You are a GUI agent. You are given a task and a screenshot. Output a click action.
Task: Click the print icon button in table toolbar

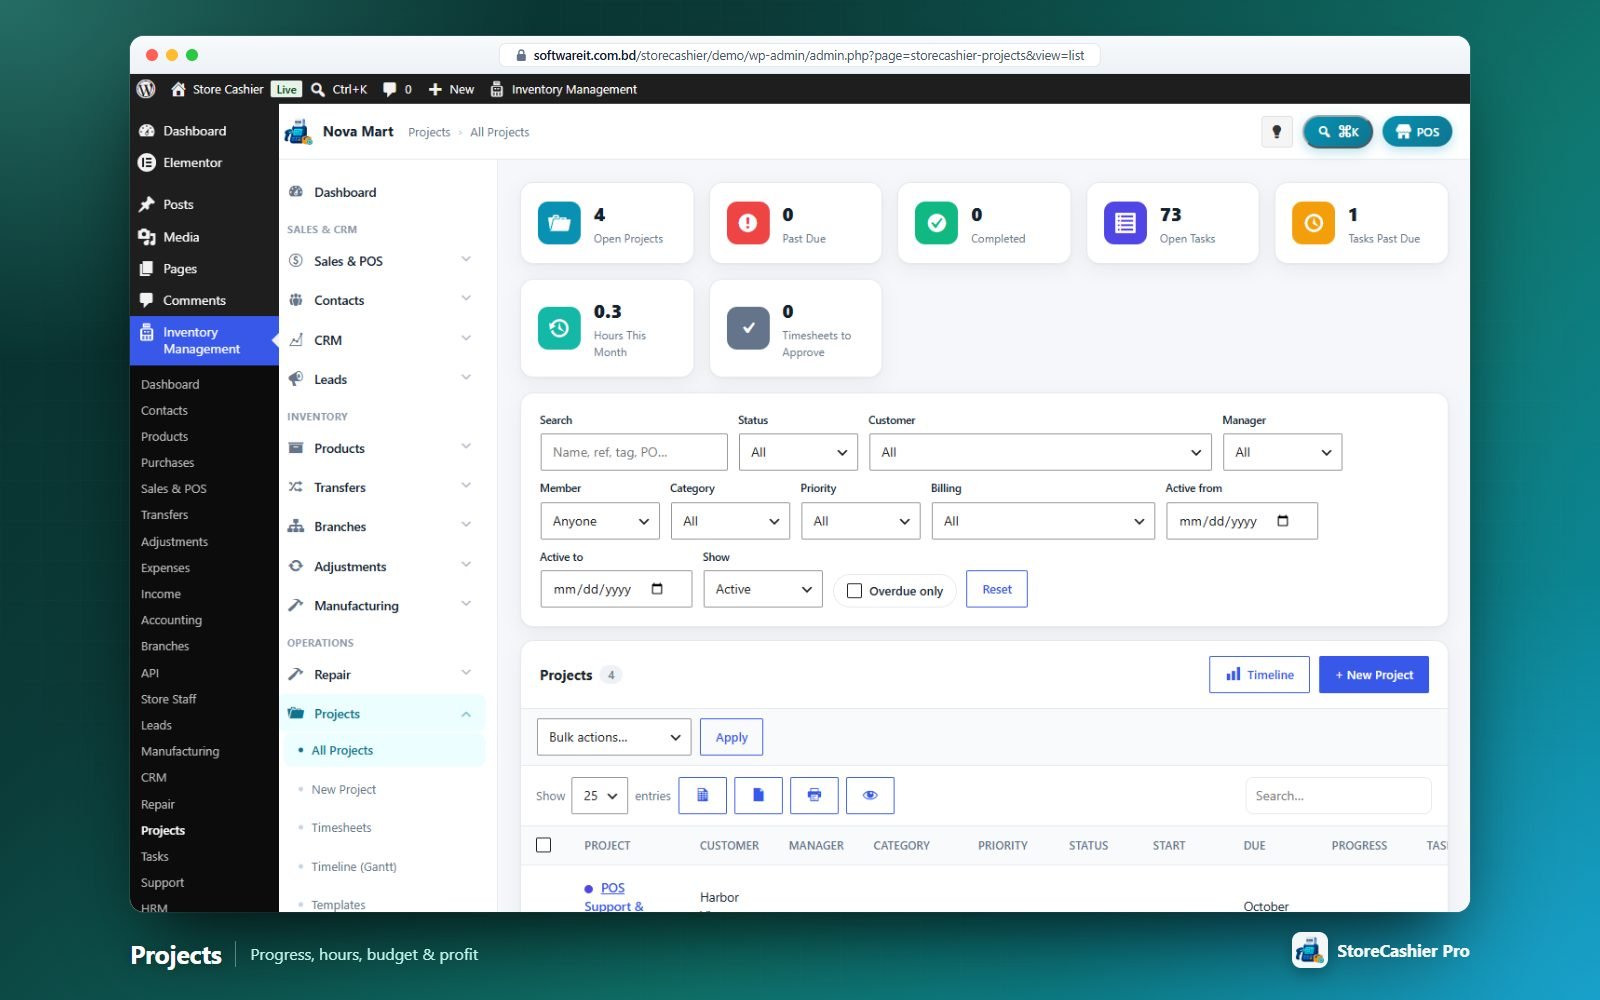(814, 795)
